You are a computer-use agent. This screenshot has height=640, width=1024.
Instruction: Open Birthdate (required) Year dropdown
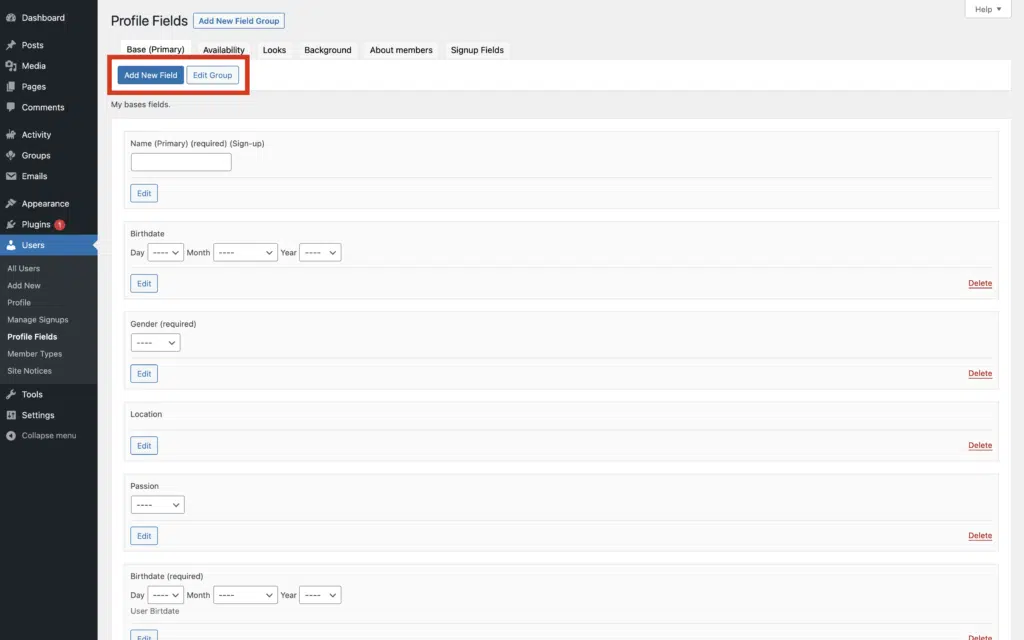(x=320, y=595)
